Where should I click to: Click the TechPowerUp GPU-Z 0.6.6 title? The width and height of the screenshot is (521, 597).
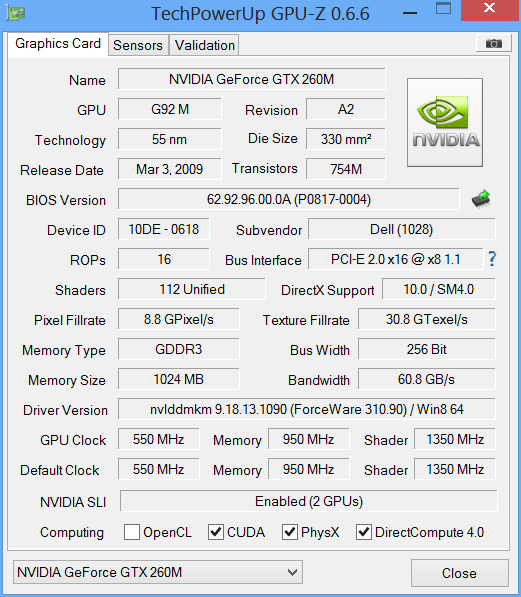pyautogui.click(x=260, y=14)
